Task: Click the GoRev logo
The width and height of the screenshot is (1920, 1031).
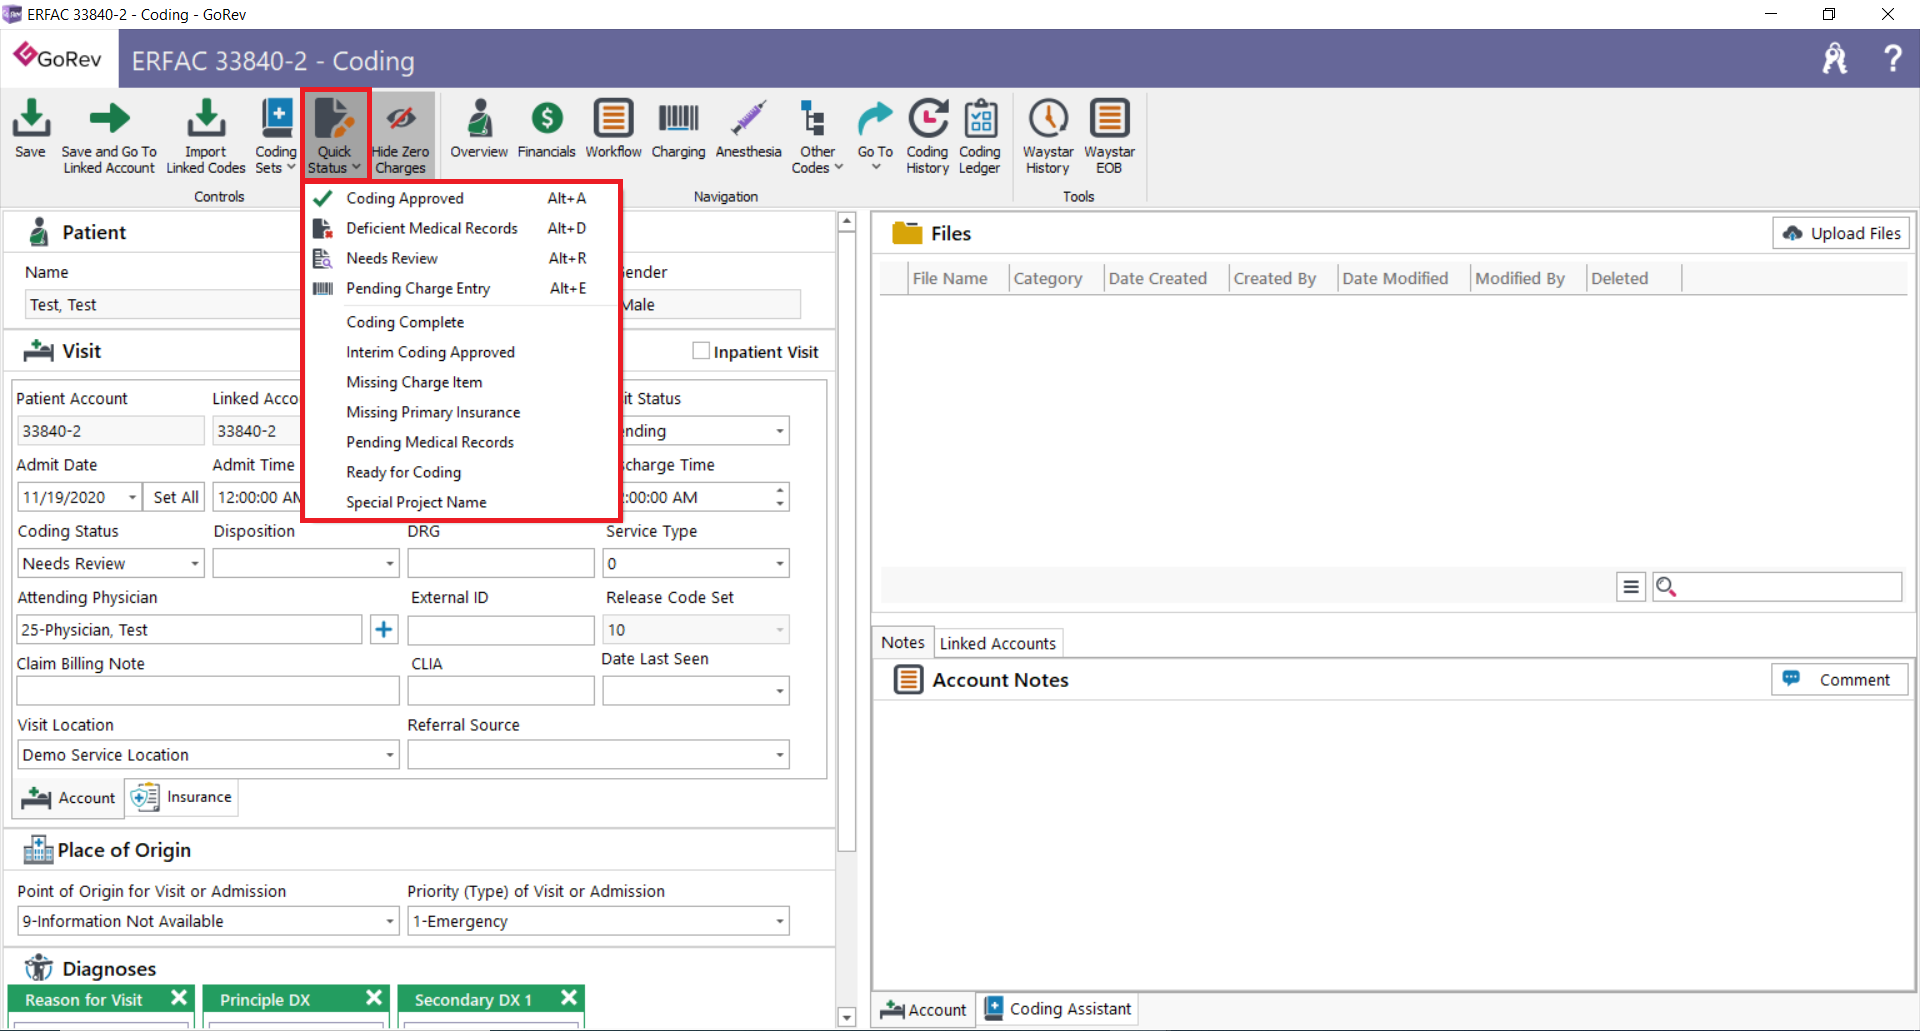Action: point(58,57)
